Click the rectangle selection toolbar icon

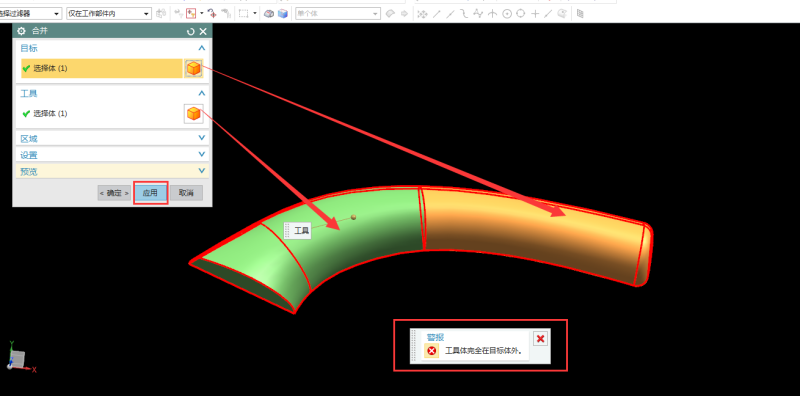[244, 13]
